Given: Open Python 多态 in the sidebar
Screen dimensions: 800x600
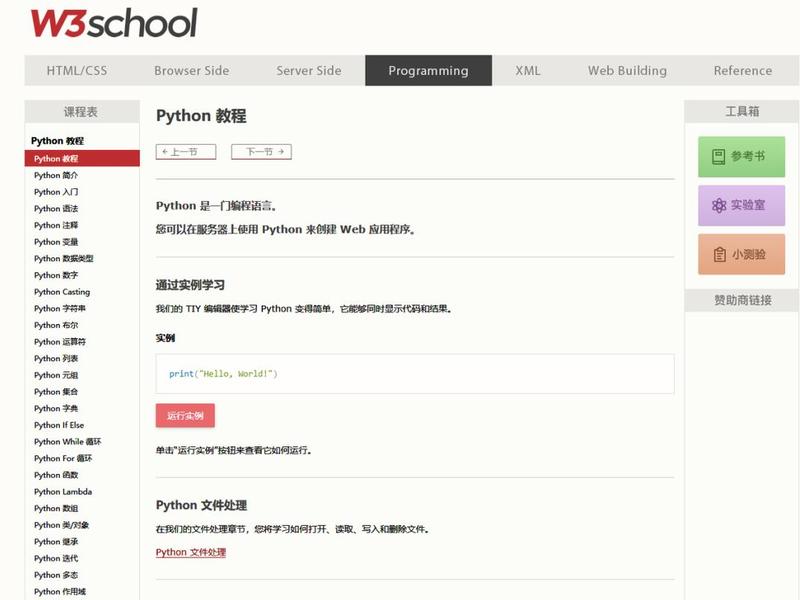Looking at the screenshot, I should (56, 575).
